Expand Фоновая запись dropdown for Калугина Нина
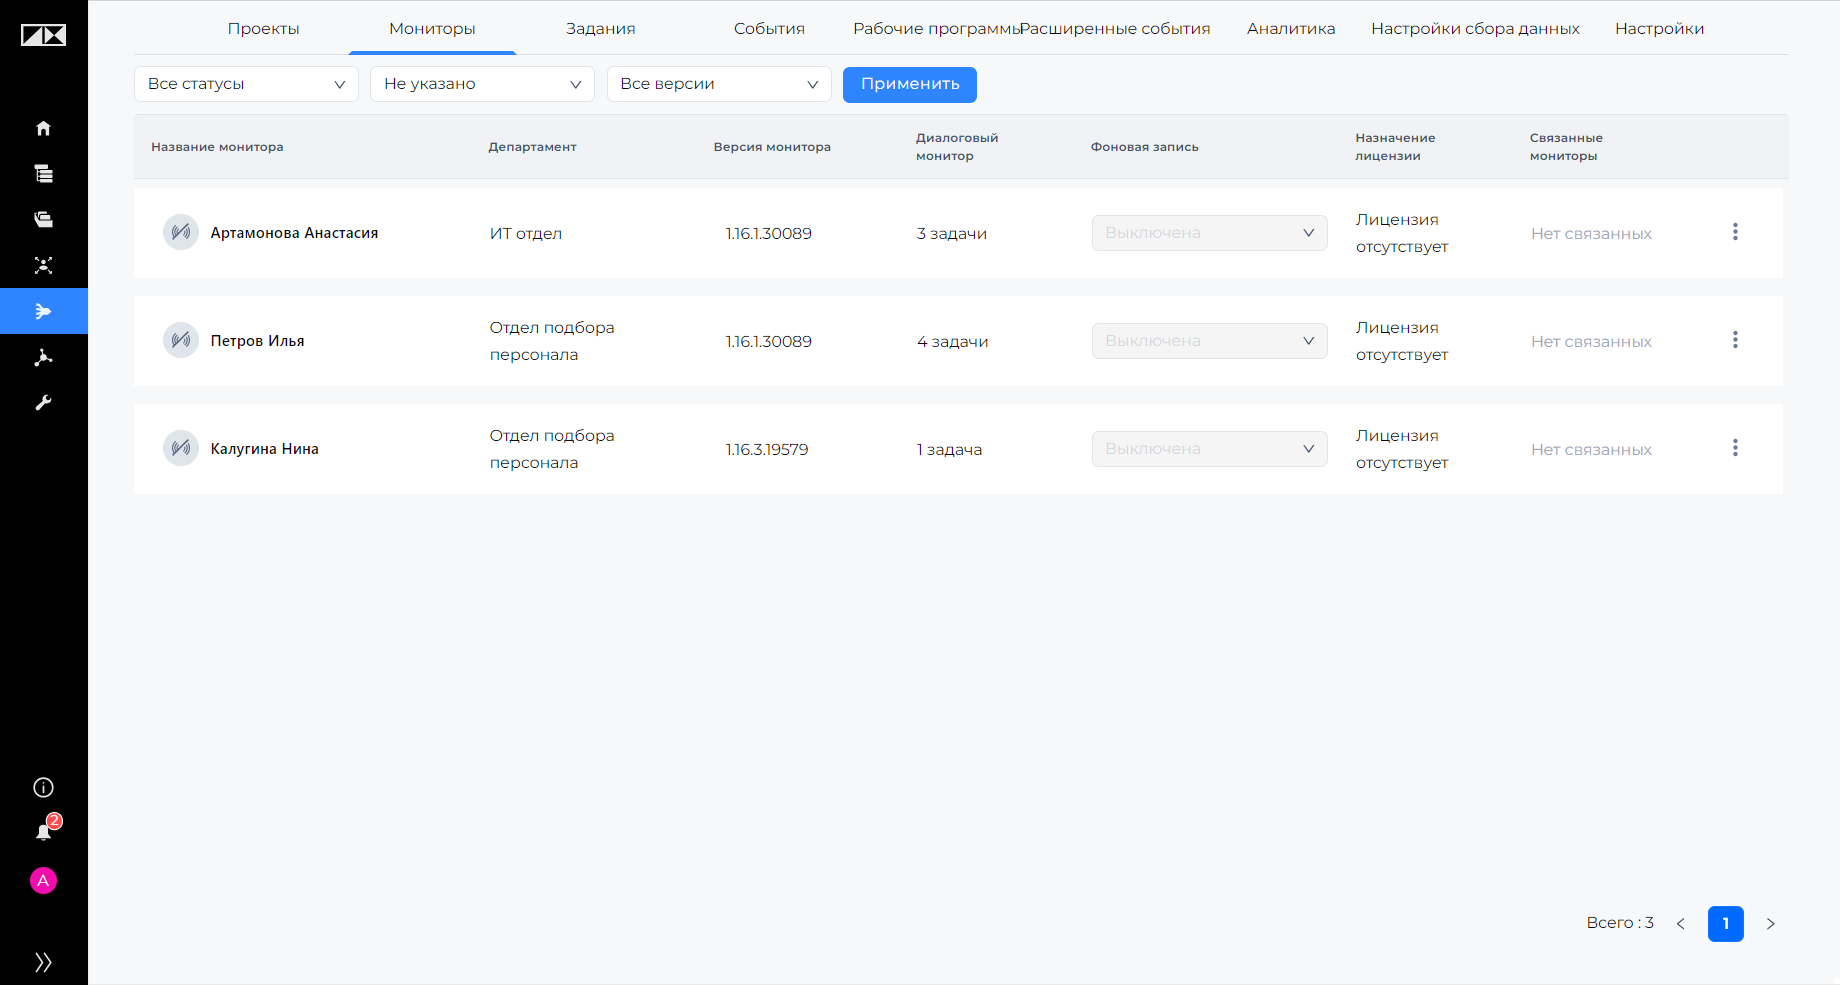 coord(1209,449)
